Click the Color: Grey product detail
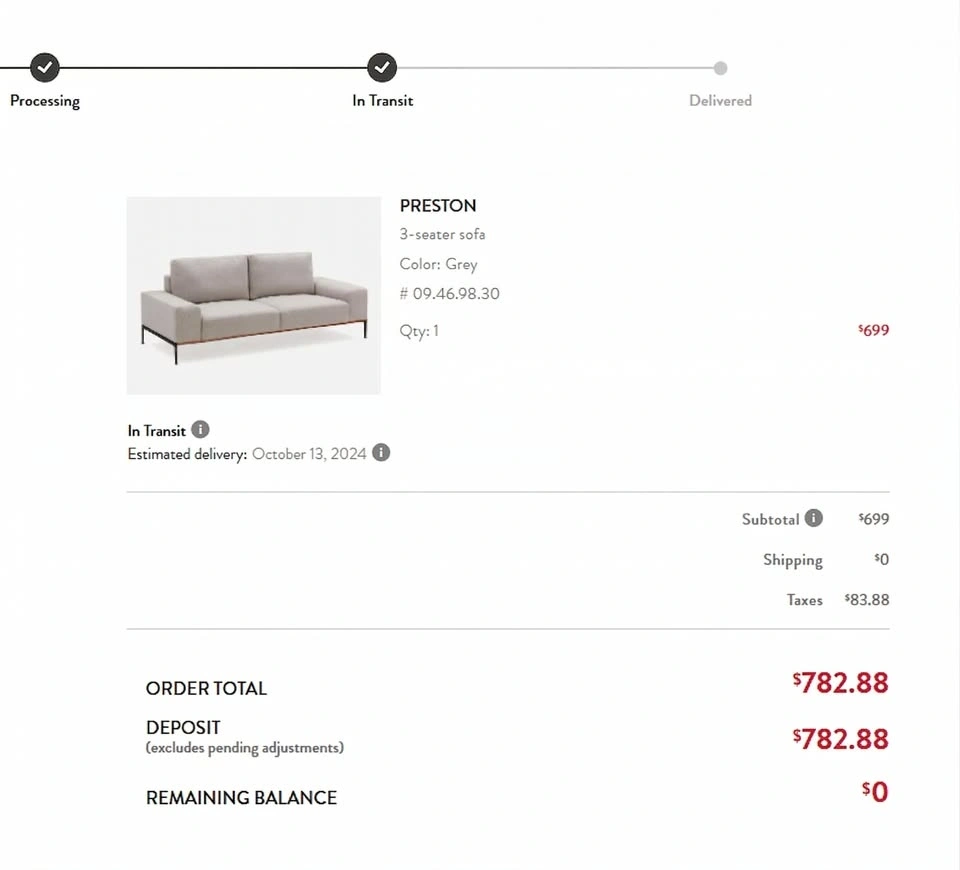This screenshot has height=870, width=960. click(x=439, y=264)
